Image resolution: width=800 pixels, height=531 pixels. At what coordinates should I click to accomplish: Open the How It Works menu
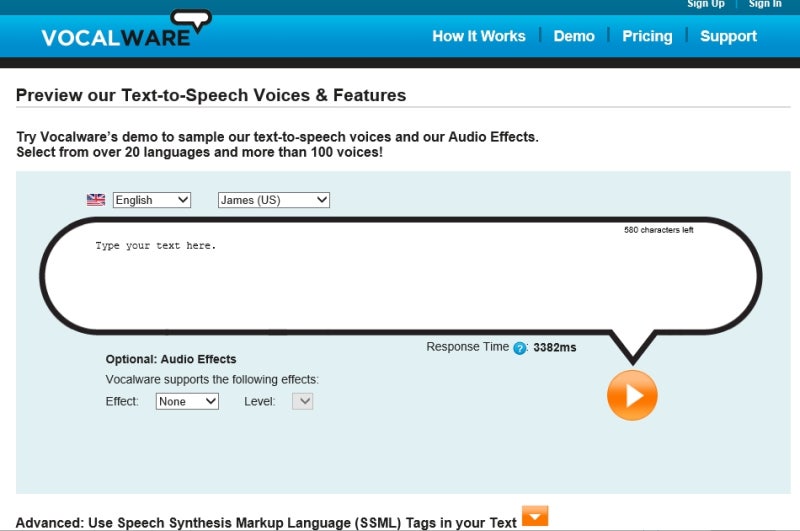coord(479,36)
